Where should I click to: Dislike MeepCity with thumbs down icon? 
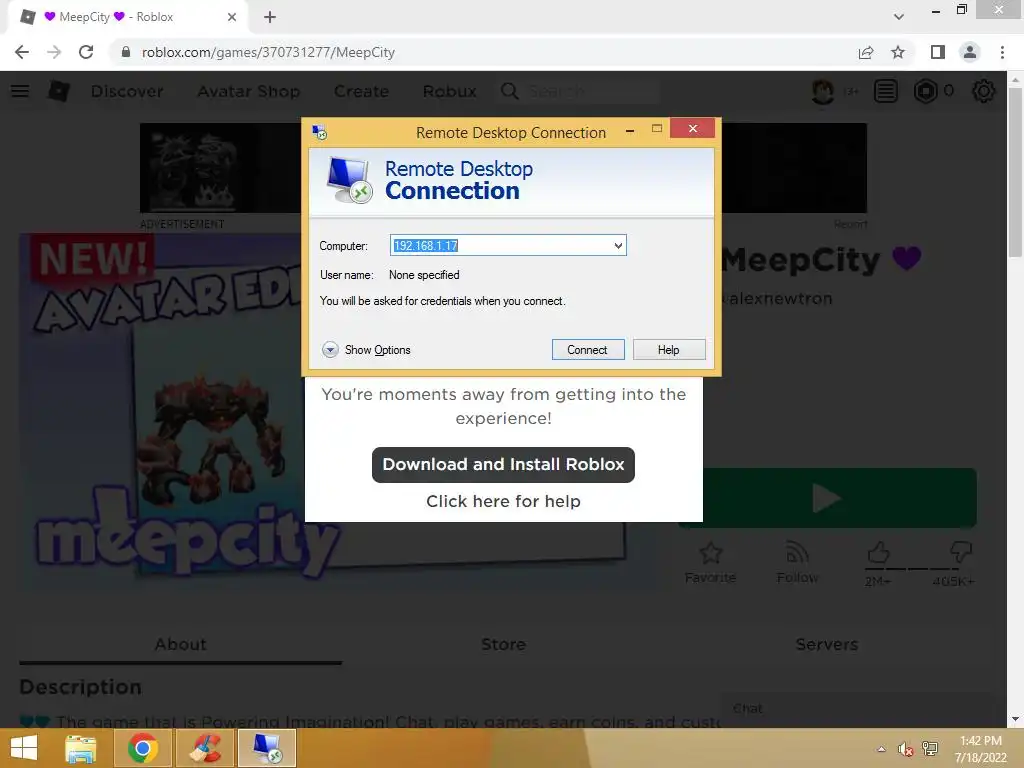coord(960,552)
